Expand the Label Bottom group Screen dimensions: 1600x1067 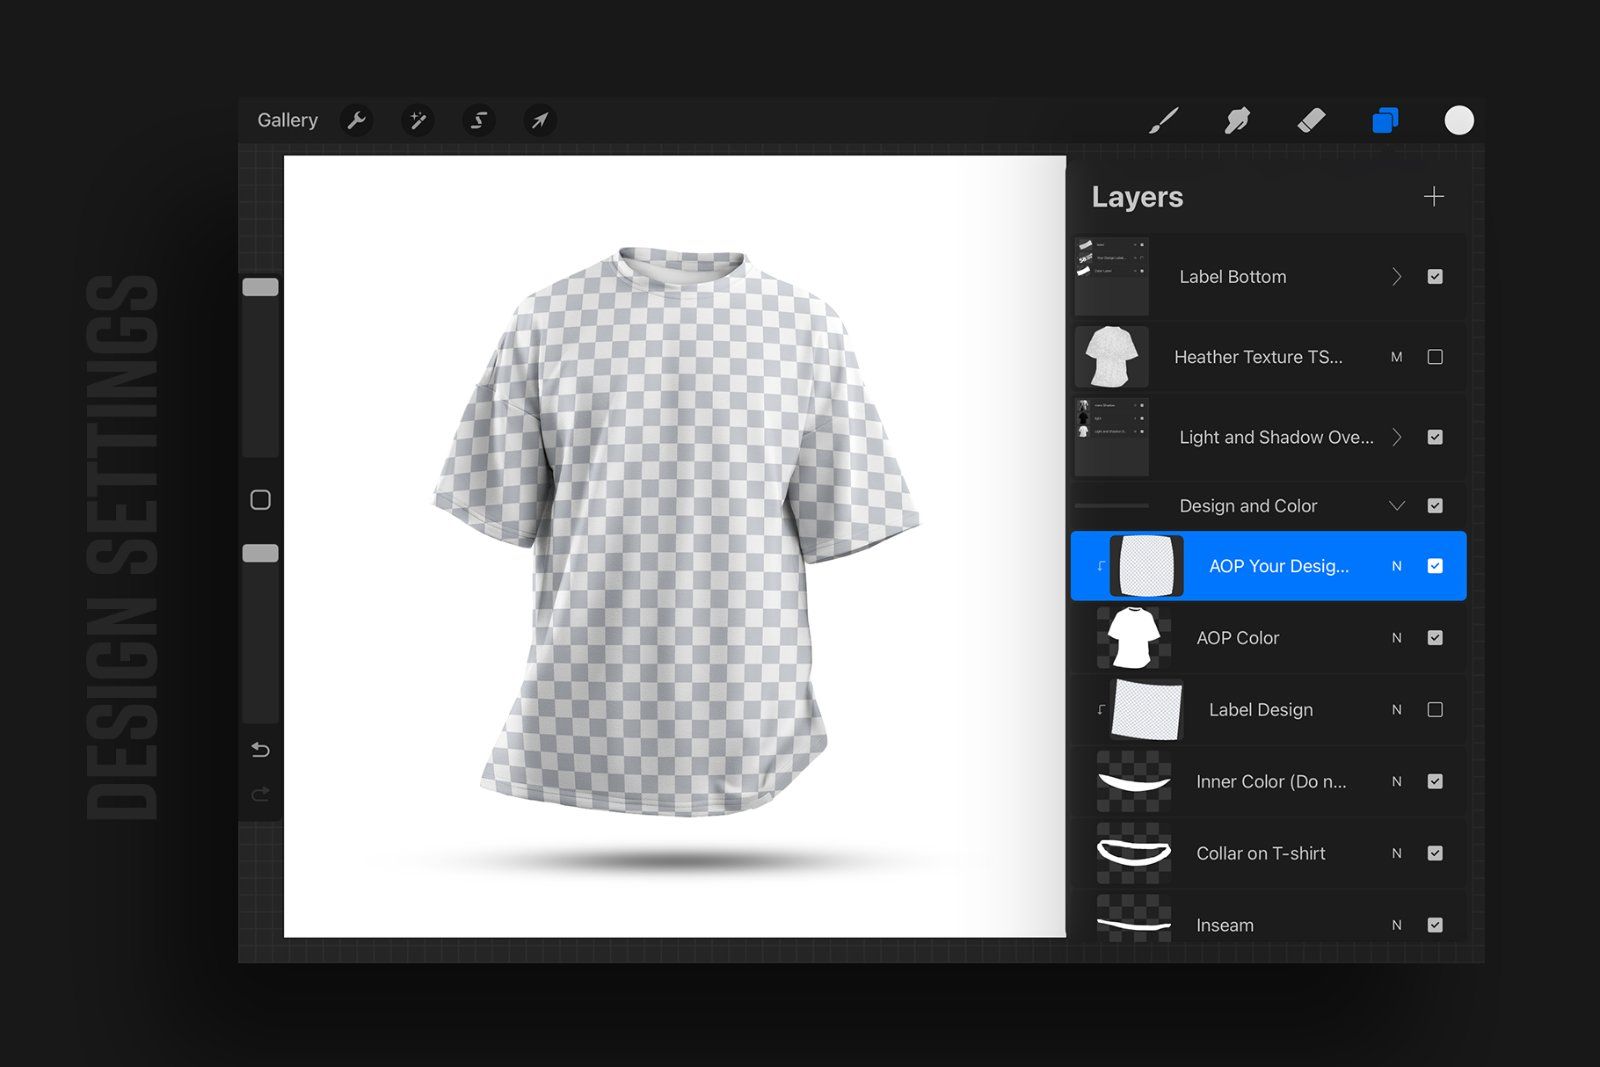[x=1397, y=276]
